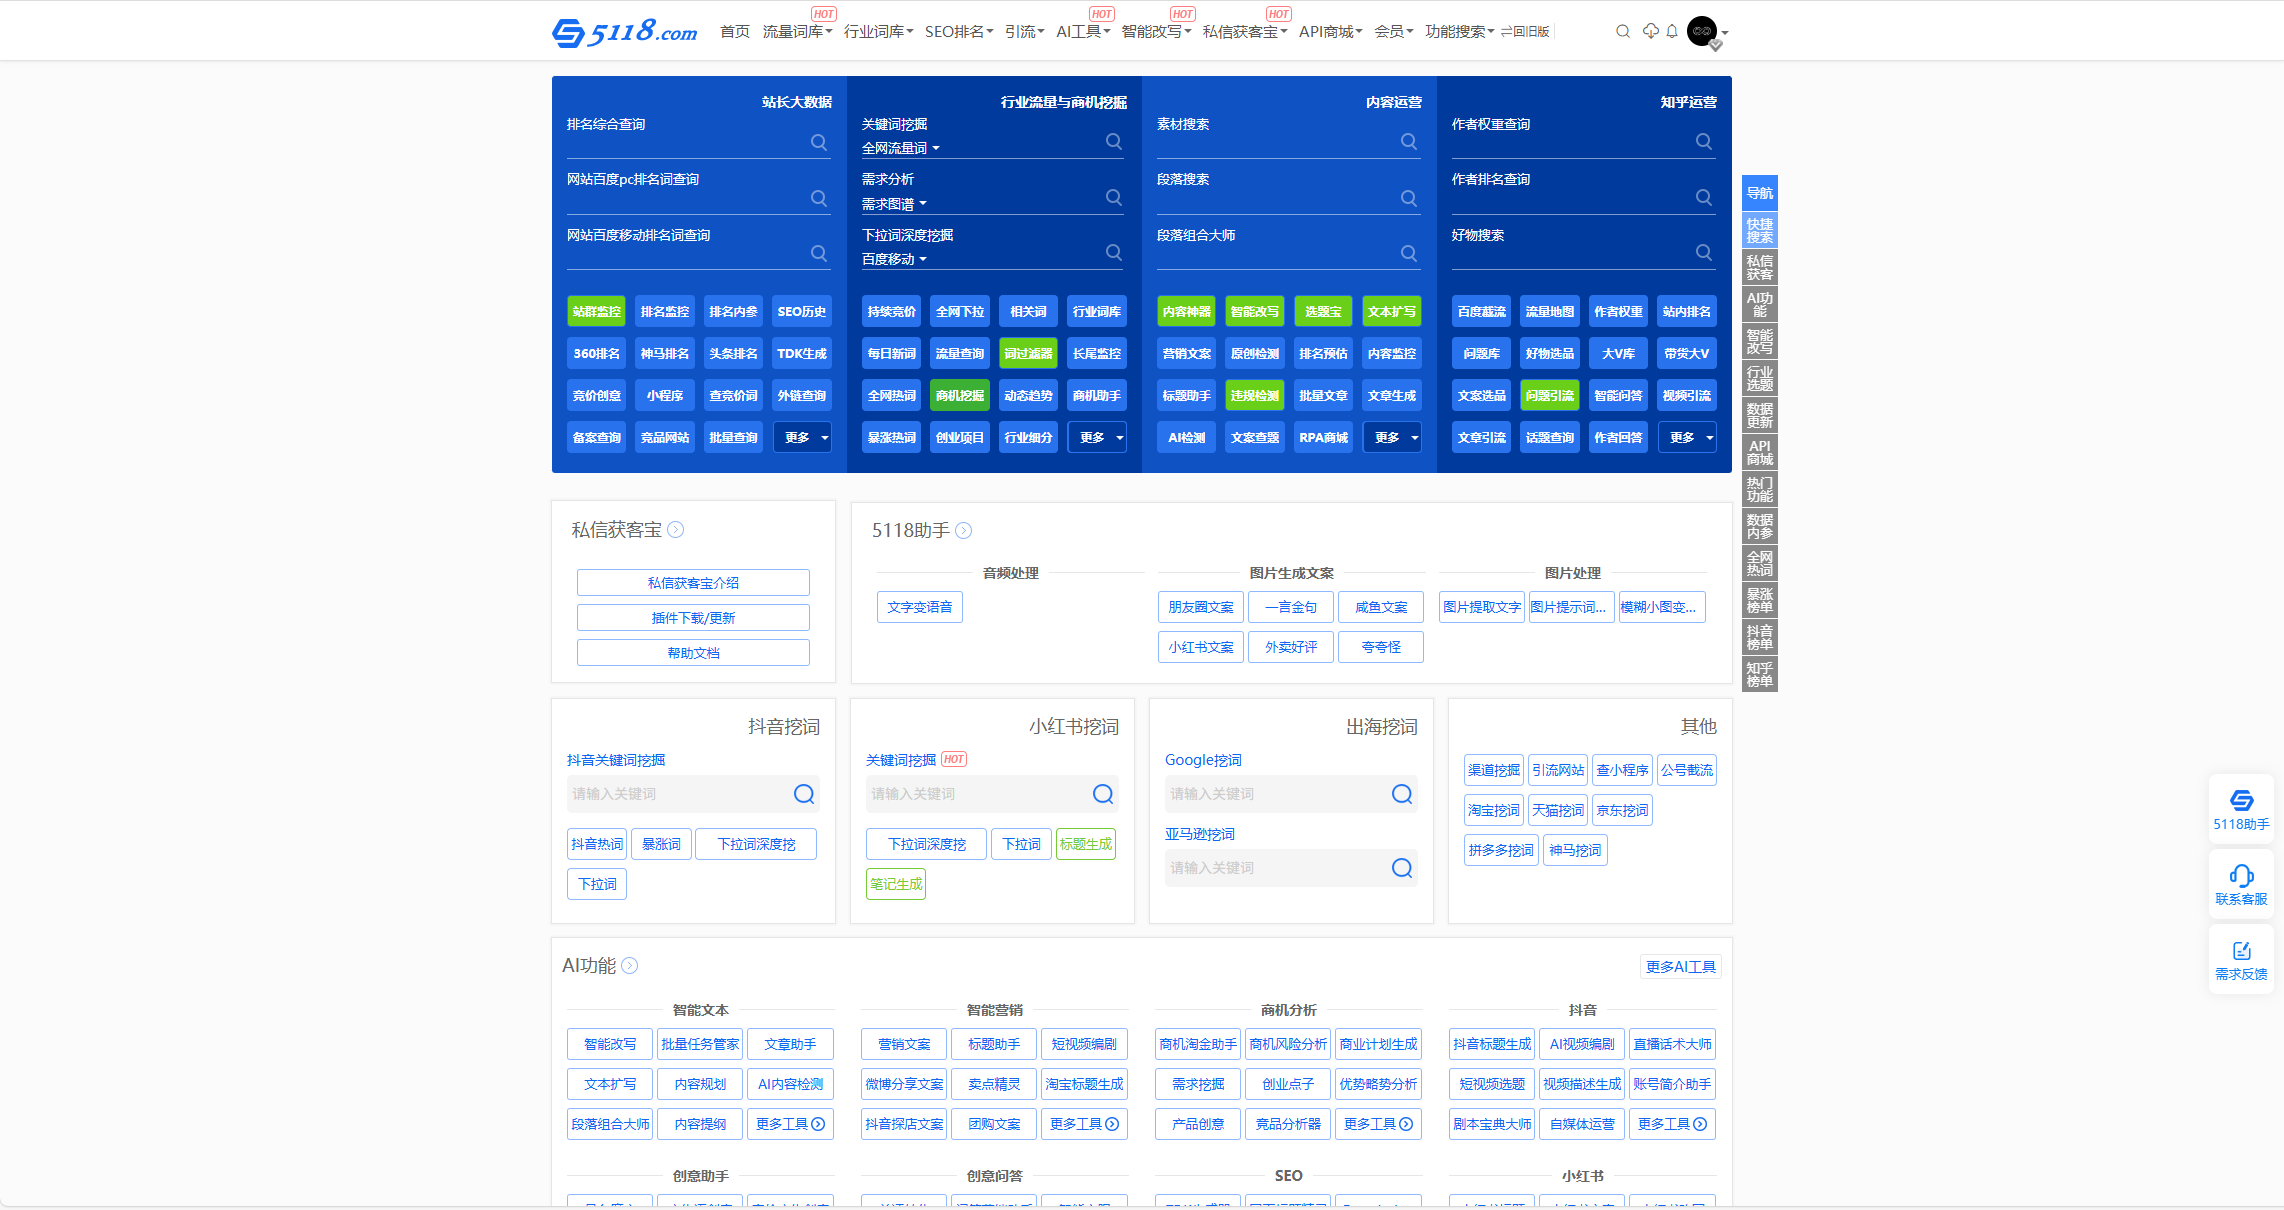
Task: Click the header search magnifier icon
Action: (1622, 32)
